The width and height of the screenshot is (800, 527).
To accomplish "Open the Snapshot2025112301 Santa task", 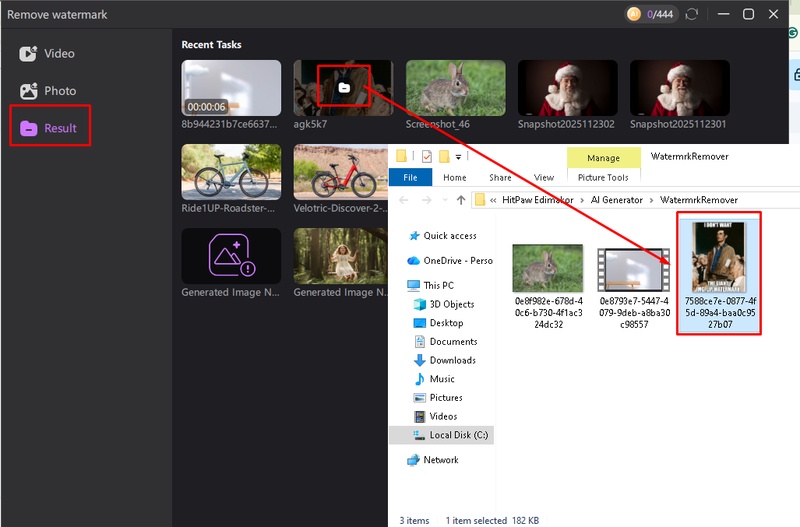I will coord(680,88).
